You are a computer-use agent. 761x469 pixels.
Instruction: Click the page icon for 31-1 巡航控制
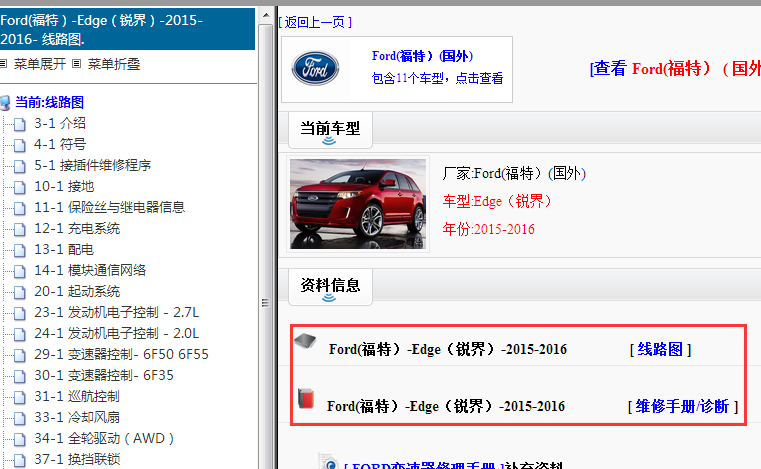[19, 398]
